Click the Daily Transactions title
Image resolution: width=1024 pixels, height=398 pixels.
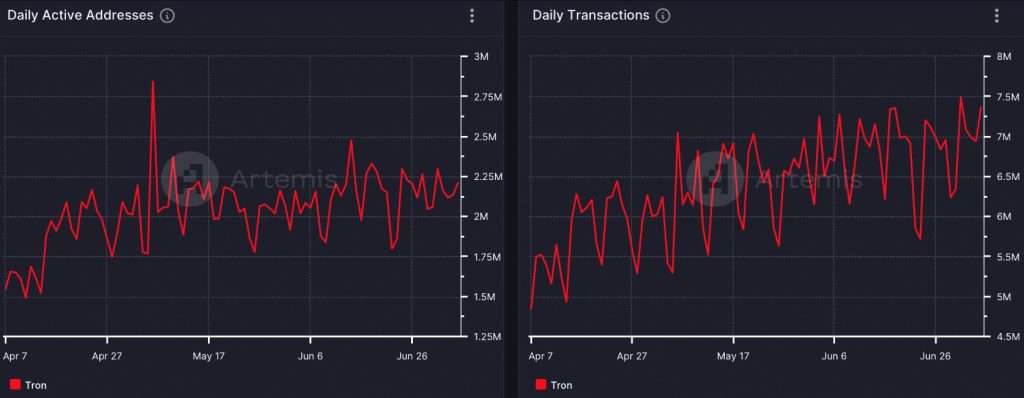point(591,15)
